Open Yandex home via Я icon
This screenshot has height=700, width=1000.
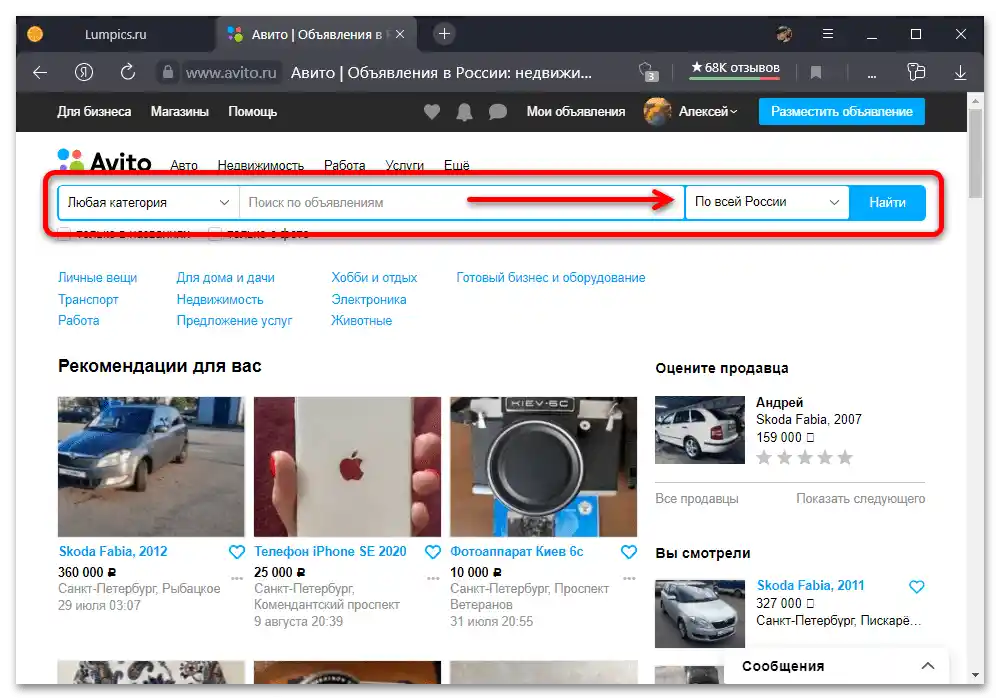point(84,73)
